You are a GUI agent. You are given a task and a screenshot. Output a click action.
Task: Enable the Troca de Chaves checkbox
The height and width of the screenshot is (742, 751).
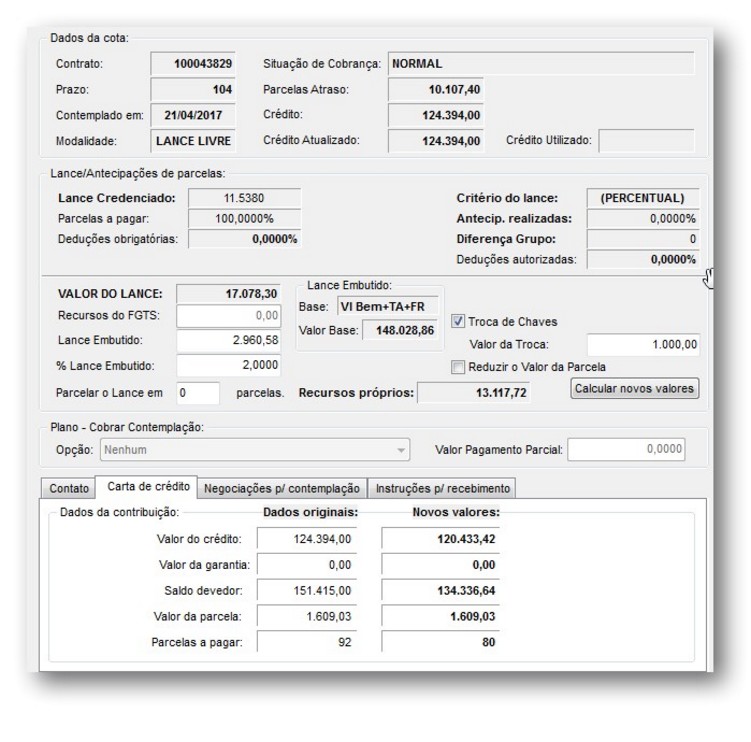[458, 321]
